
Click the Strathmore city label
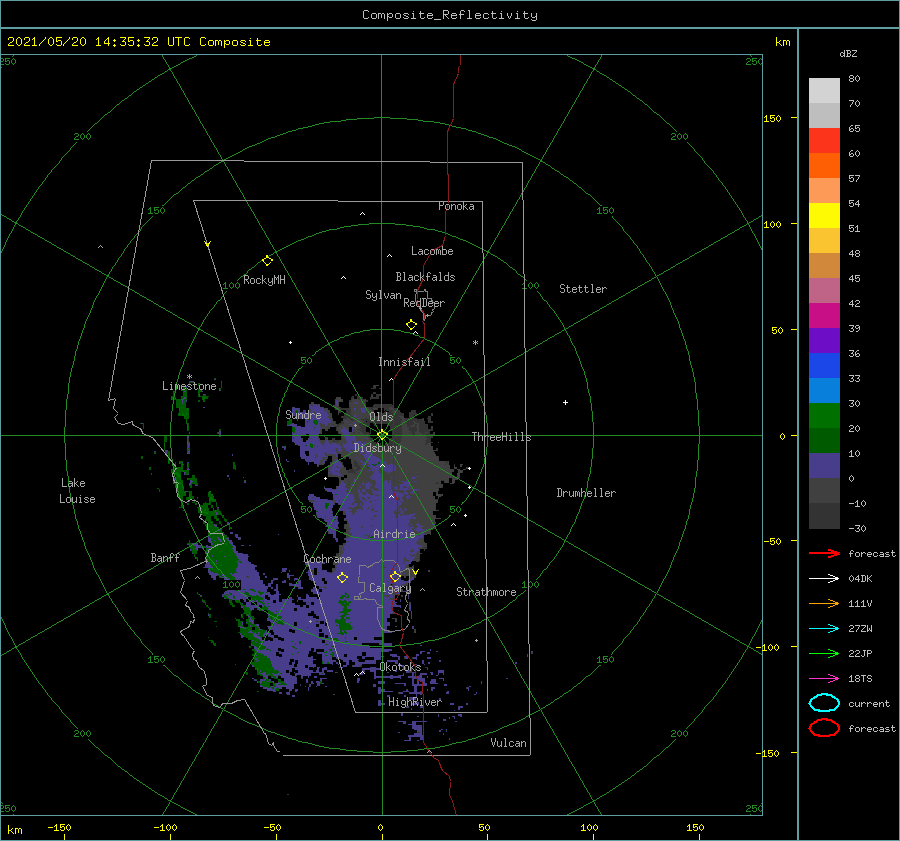pyautogui.click(x=486, y=592)
